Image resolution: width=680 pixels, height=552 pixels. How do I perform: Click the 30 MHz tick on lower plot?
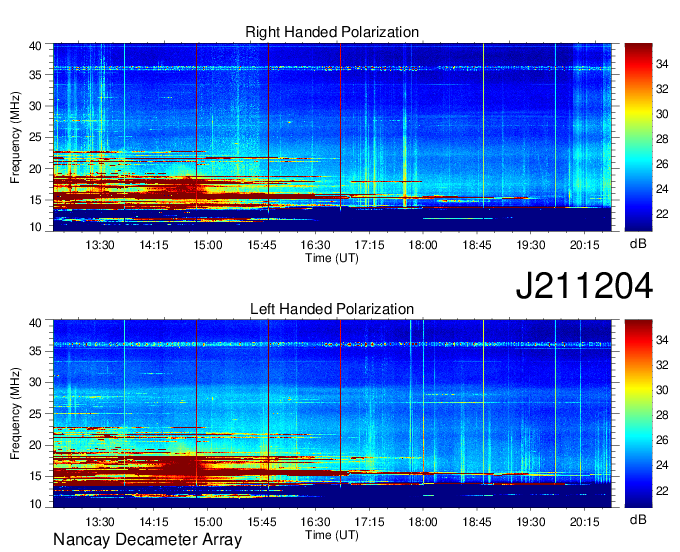coord(35,382)
